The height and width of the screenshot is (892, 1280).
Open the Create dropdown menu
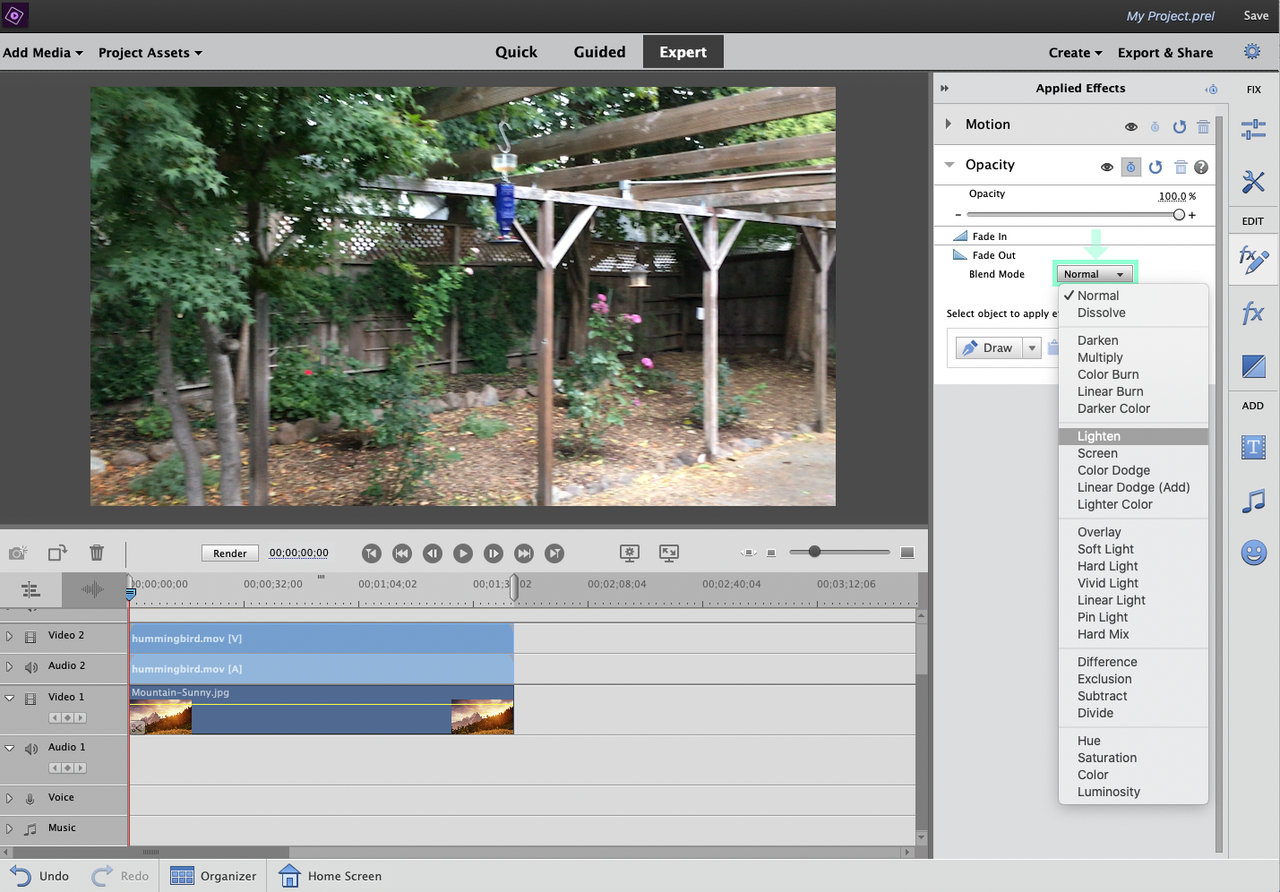click(x=1075, y=52)
